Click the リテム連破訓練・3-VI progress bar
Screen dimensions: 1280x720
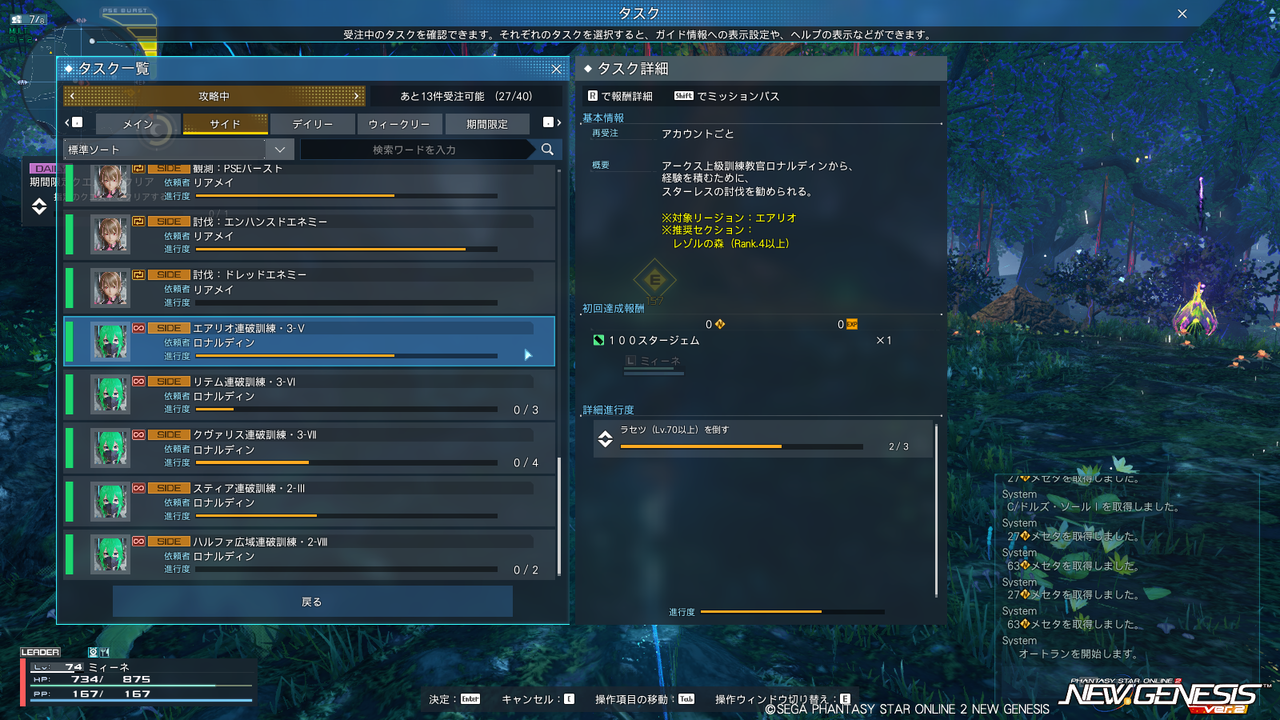[x=346, y=409]
